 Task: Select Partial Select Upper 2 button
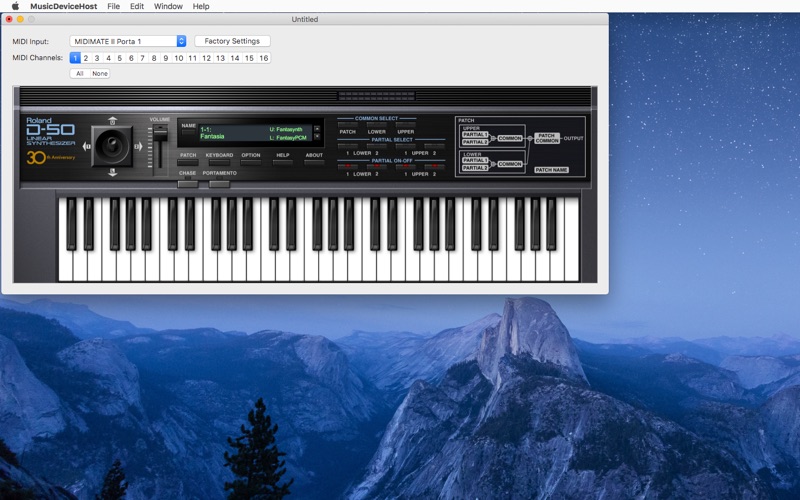click(x=435, y=146)
